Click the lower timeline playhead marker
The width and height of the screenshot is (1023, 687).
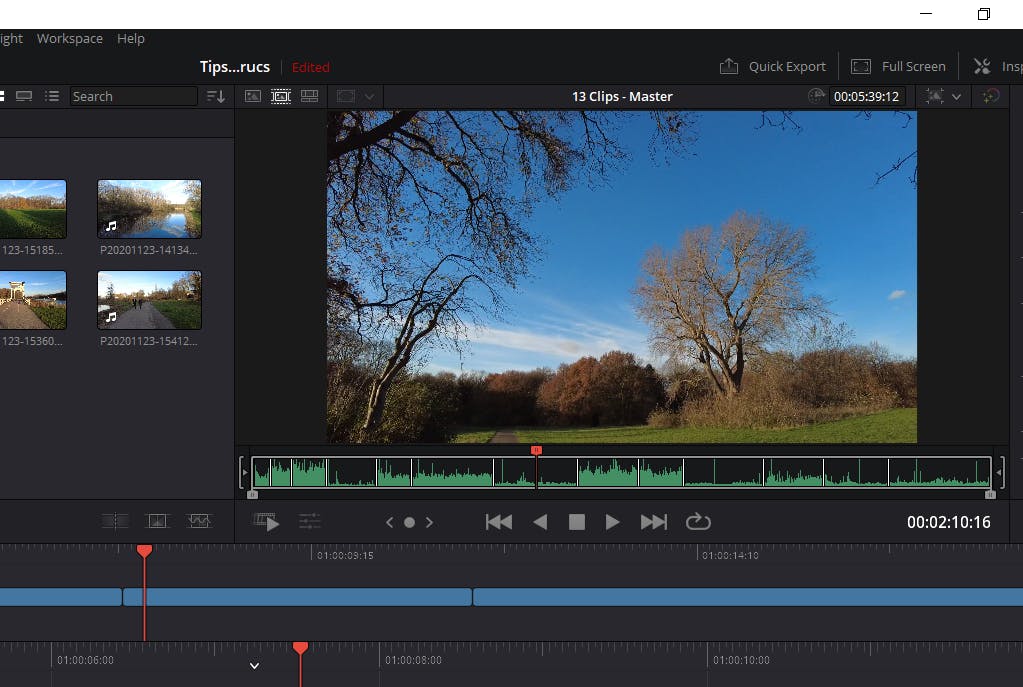[300, 648]
